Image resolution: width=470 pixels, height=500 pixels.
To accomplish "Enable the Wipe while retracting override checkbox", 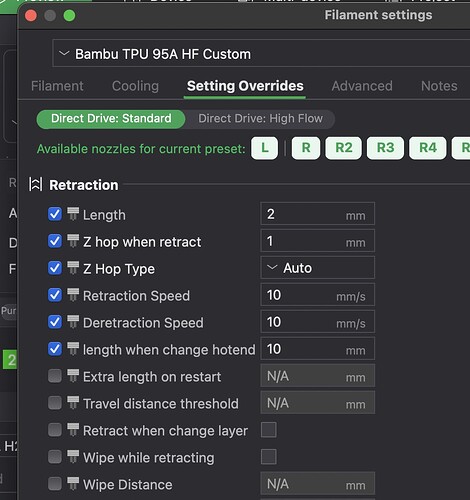I will tap(55, 457).
